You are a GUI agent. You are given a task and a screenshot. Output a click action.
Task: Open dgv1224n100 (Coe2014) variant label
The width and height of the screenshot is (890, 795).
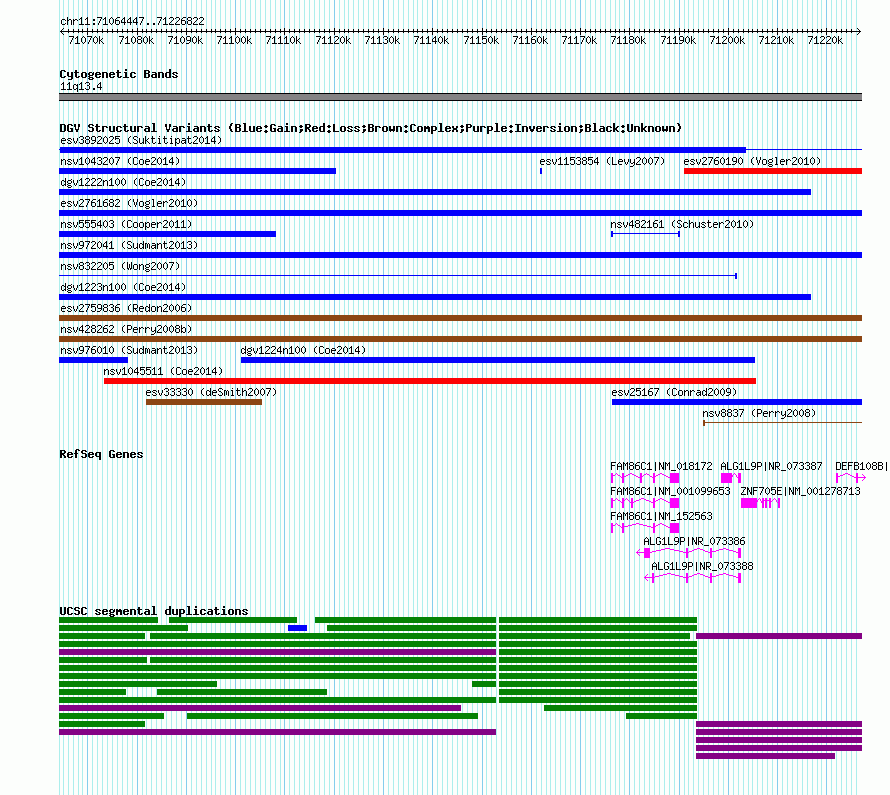[x=303, y=350]
